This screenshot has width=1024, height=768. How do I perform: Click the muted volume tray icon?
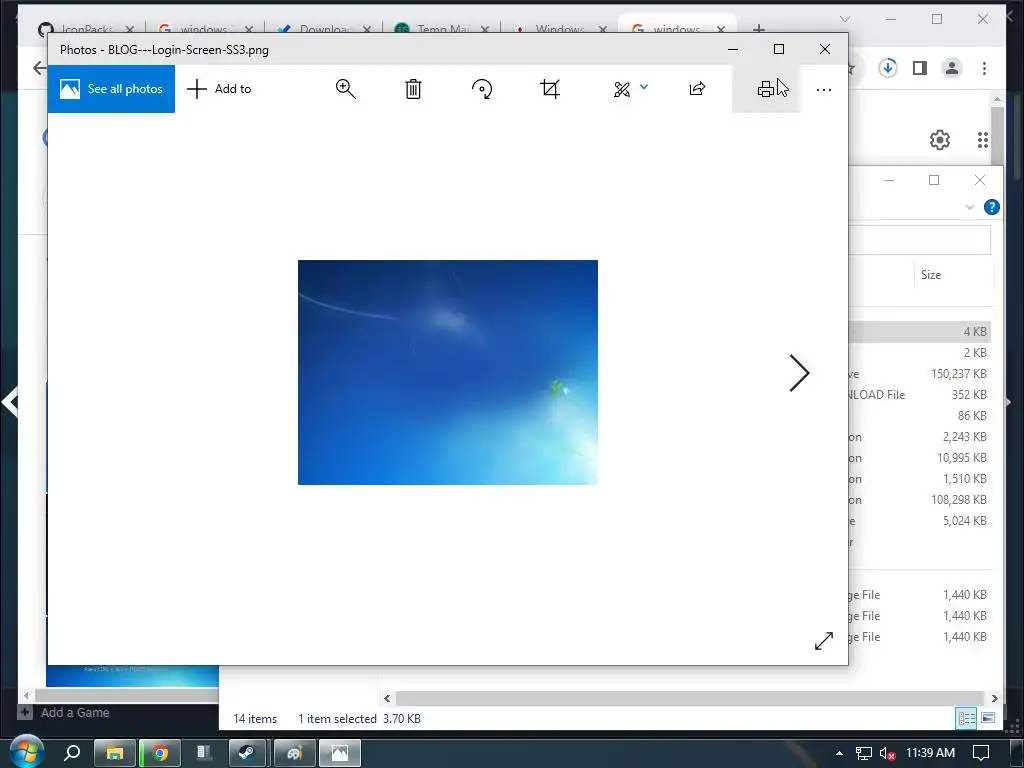[887, 753]
